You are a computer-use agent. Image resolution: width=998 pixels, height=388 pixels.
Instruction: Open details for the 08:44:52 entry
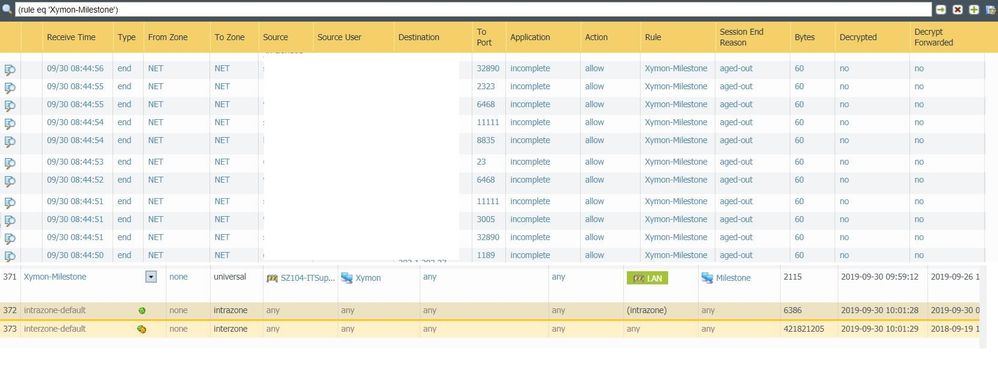pos(10,181)
